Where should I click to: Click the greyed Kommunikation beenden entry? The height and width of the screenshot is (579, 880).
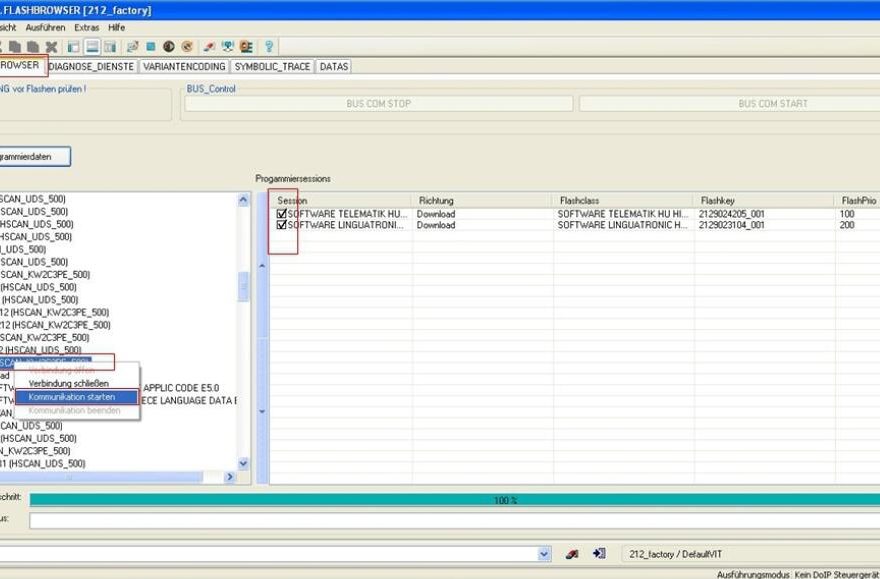click(77, 410)
